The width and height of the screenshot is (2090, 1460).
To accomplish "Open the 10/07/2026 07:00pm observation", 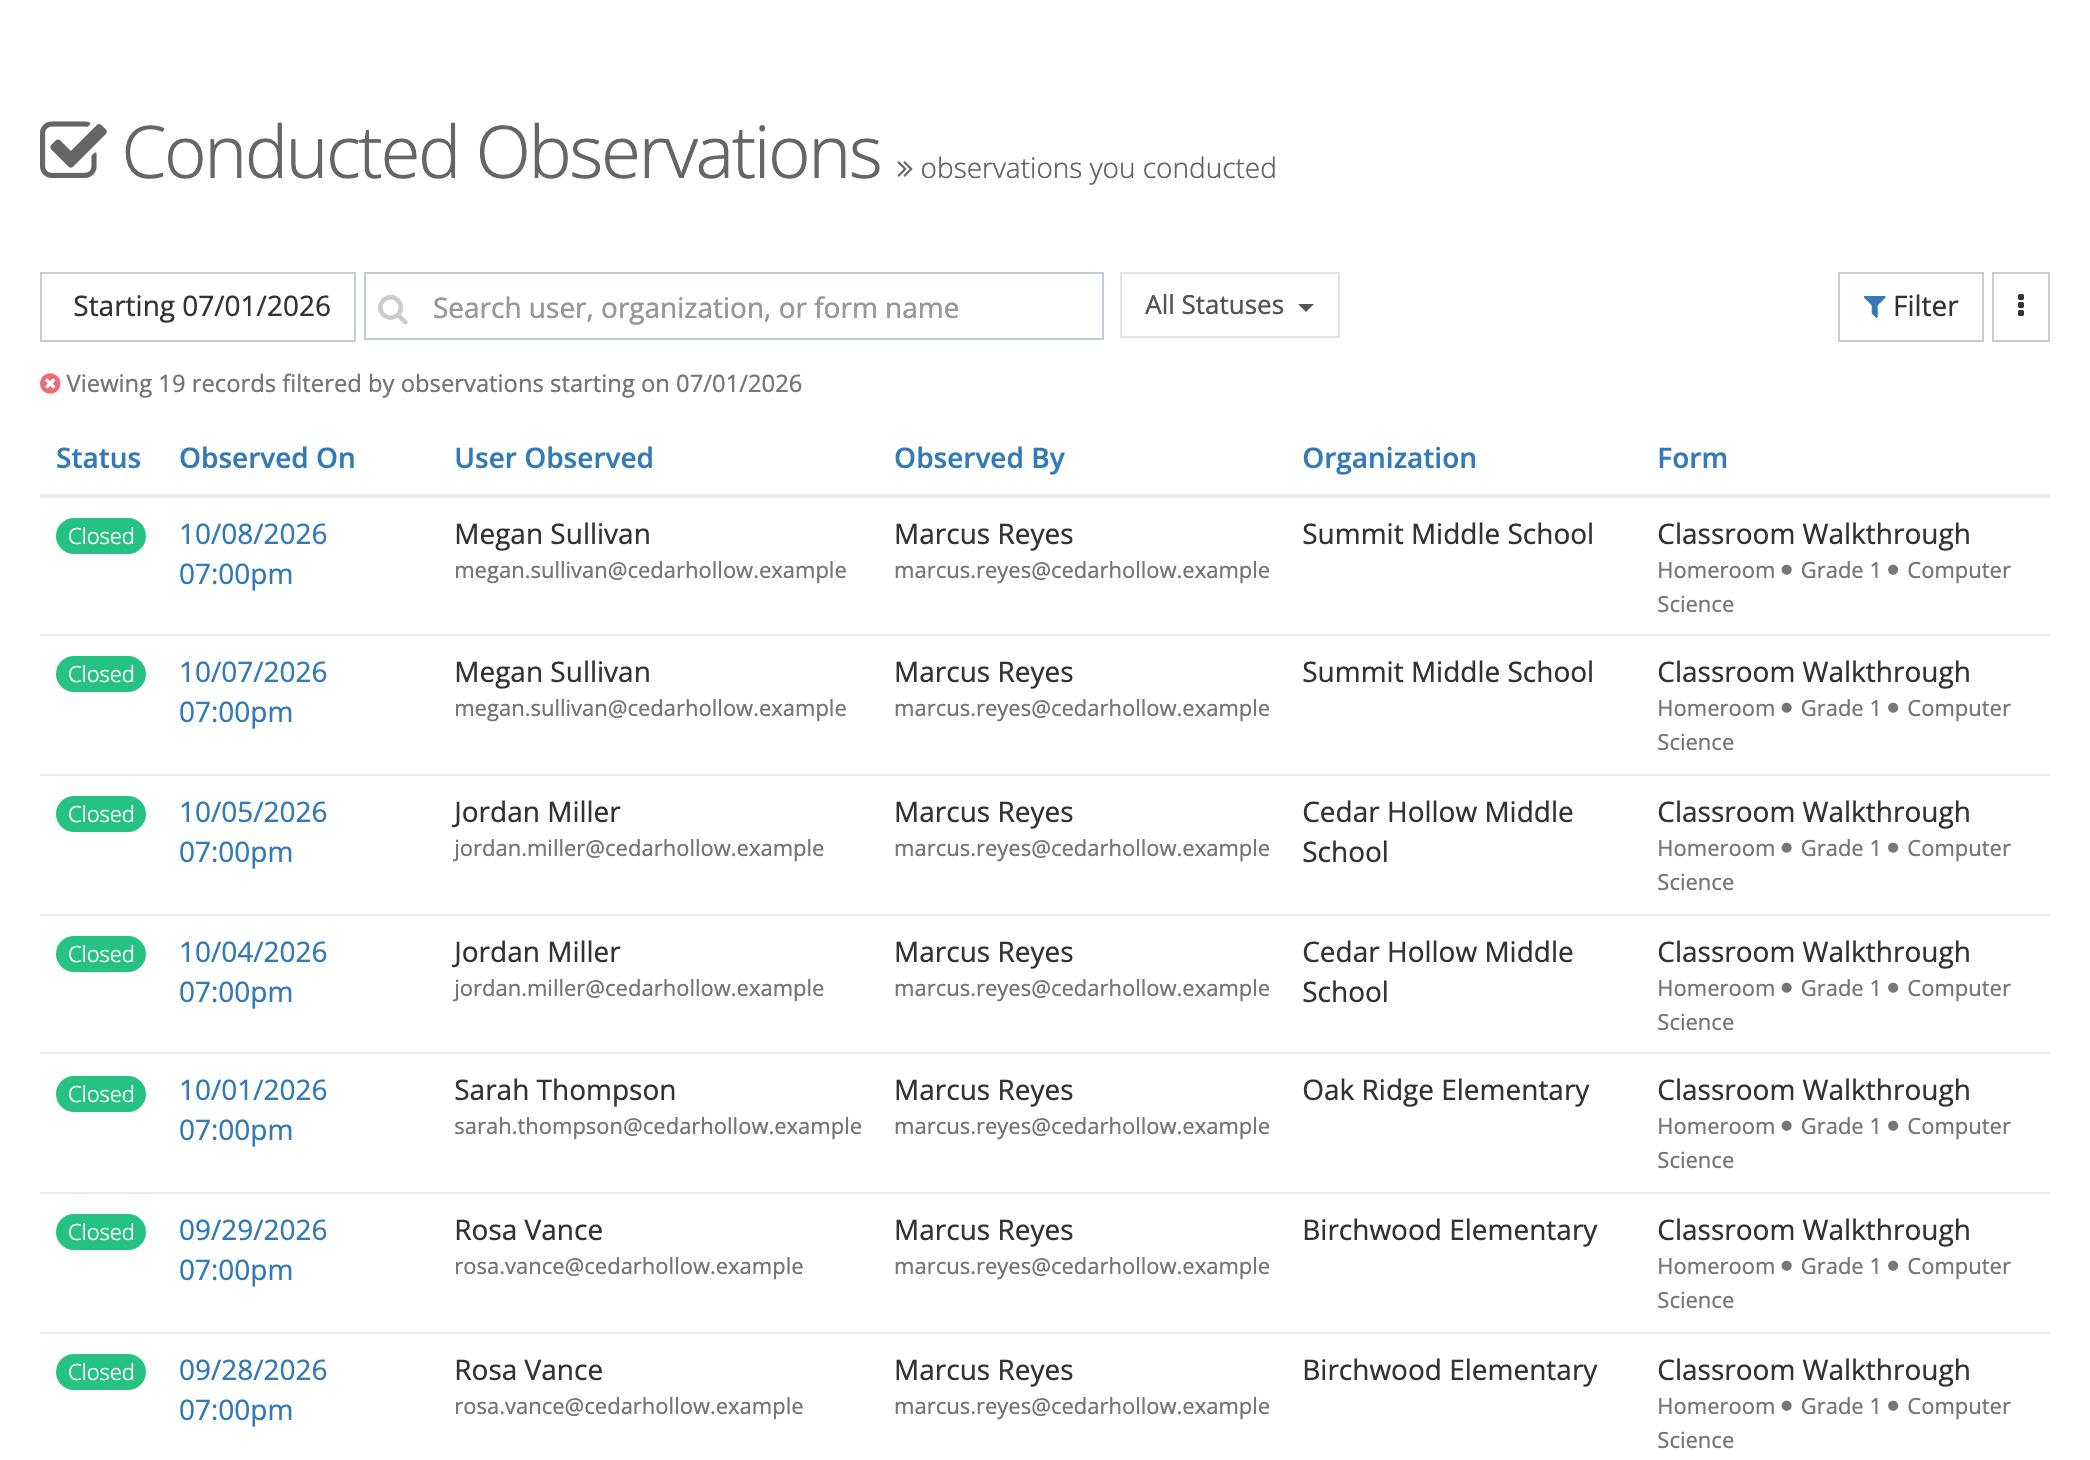I will click(253, 692).
